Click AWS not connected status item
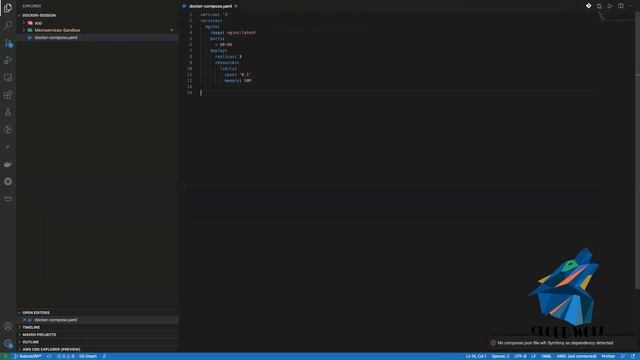The image size is (640, 360). 576,356
